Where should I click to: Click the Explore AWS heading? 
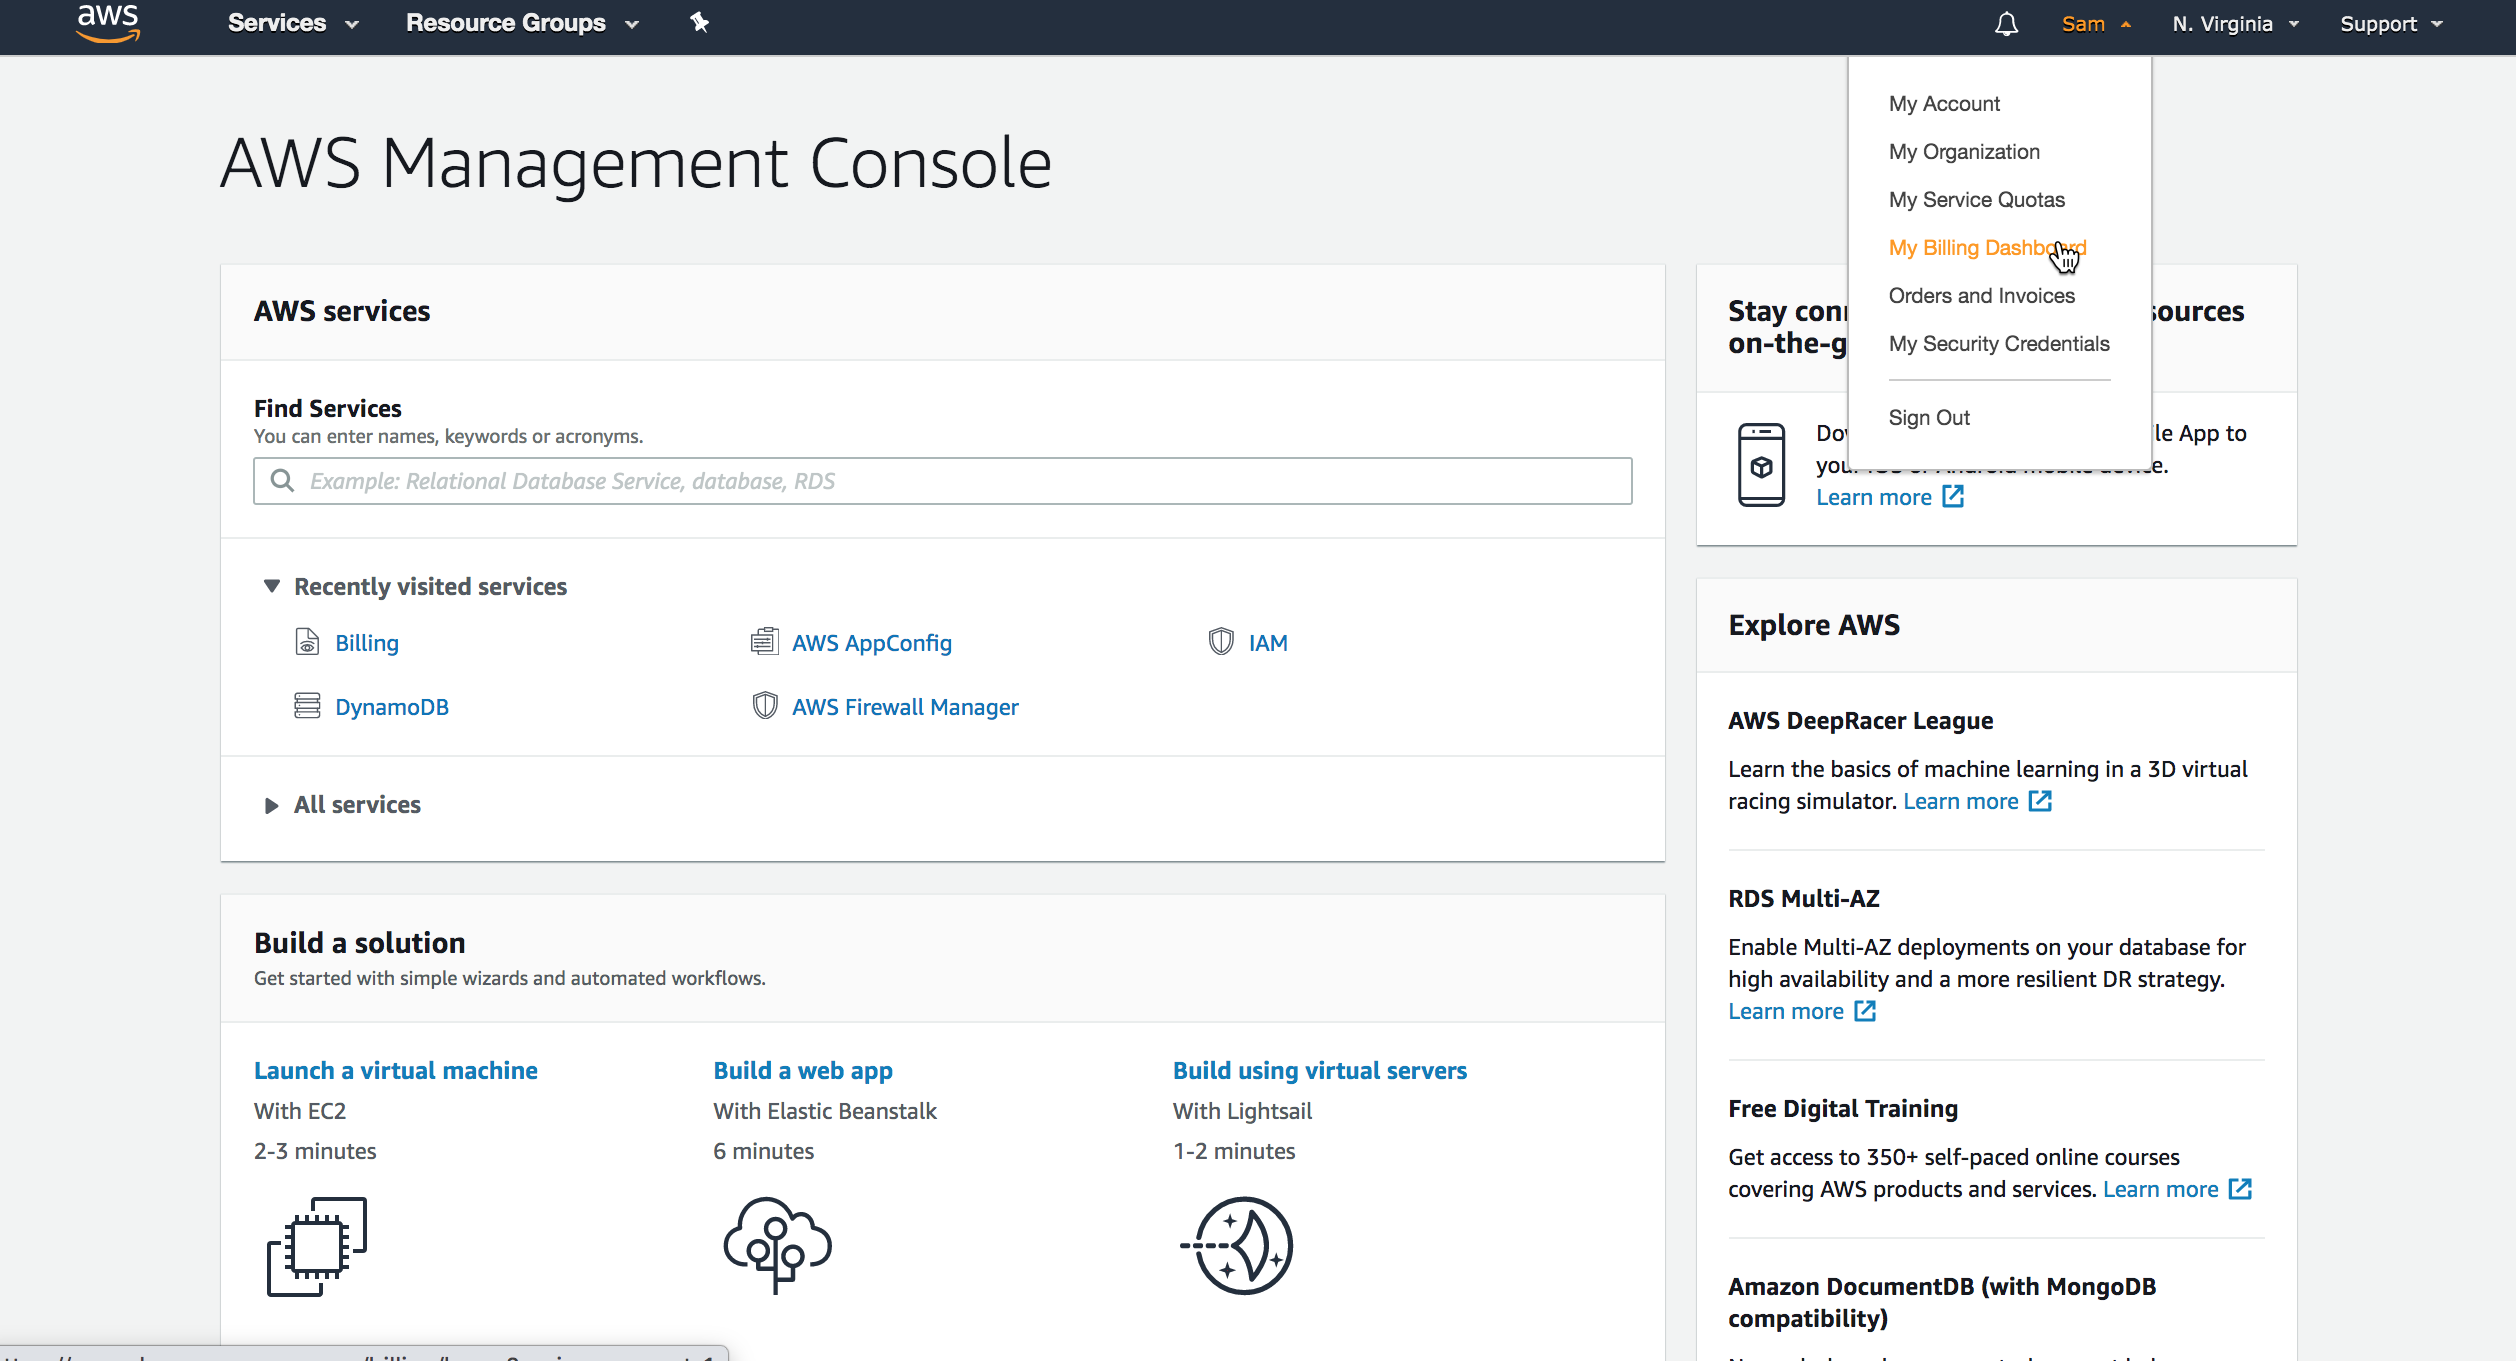point(1813,625)
